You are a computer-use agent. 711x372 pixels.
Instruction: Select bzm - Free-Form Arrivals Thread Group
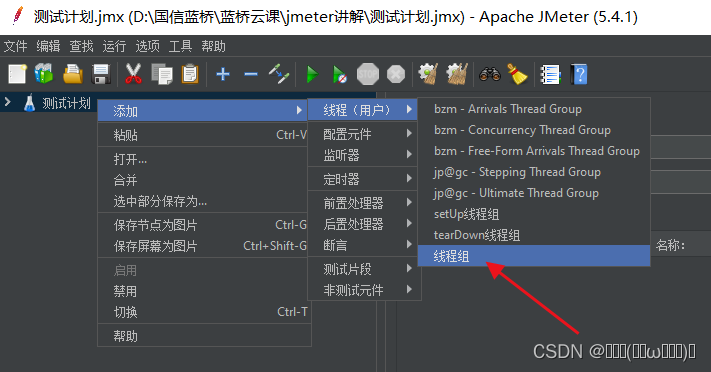click(x=534, y=151)
